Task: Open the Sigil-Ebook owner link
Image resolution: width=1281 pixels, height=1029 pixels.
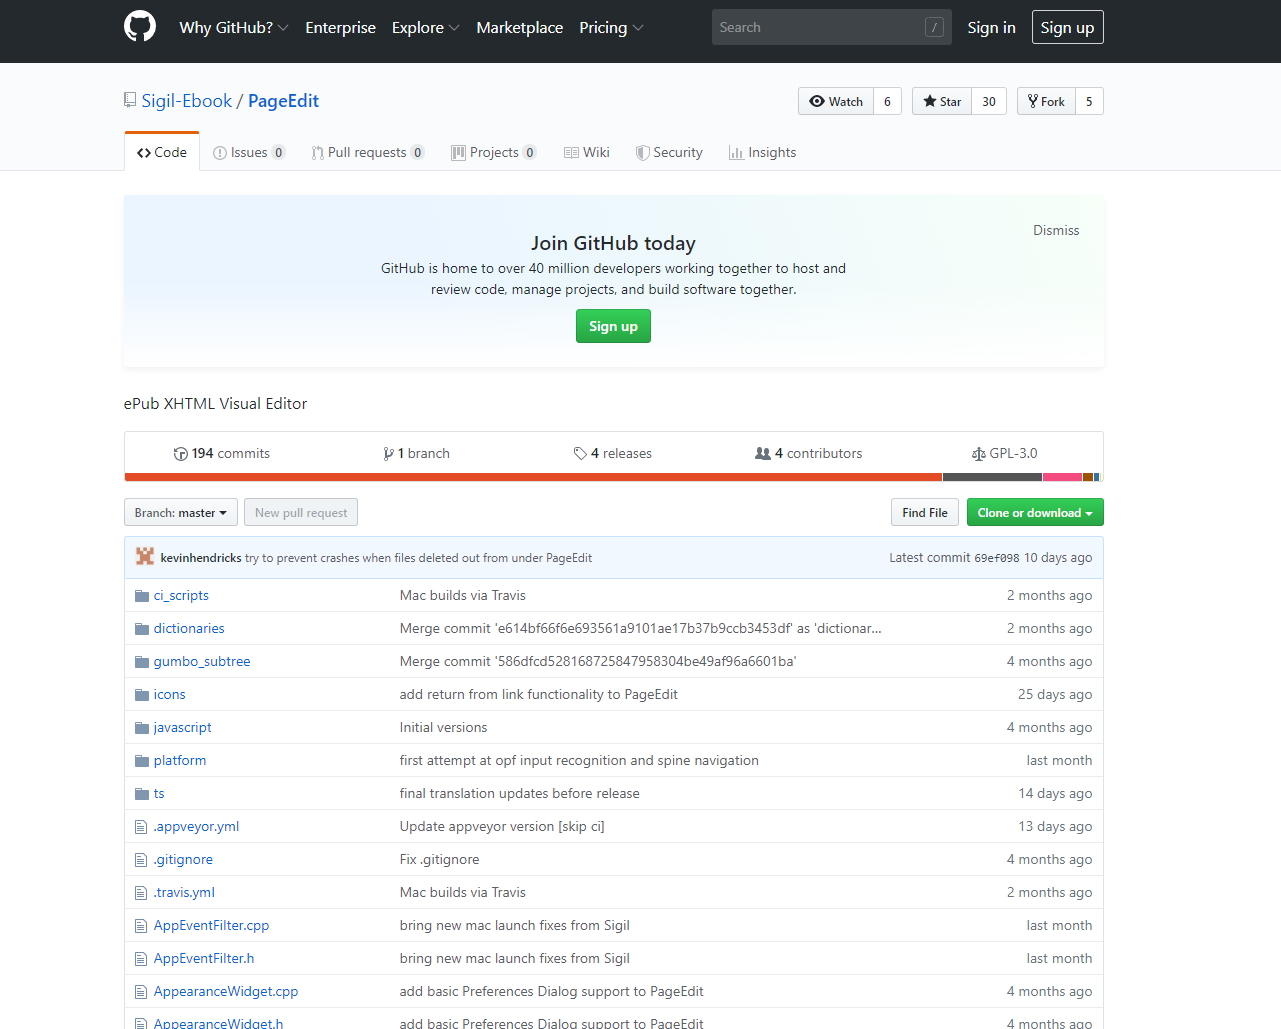Action: point(187,100)
